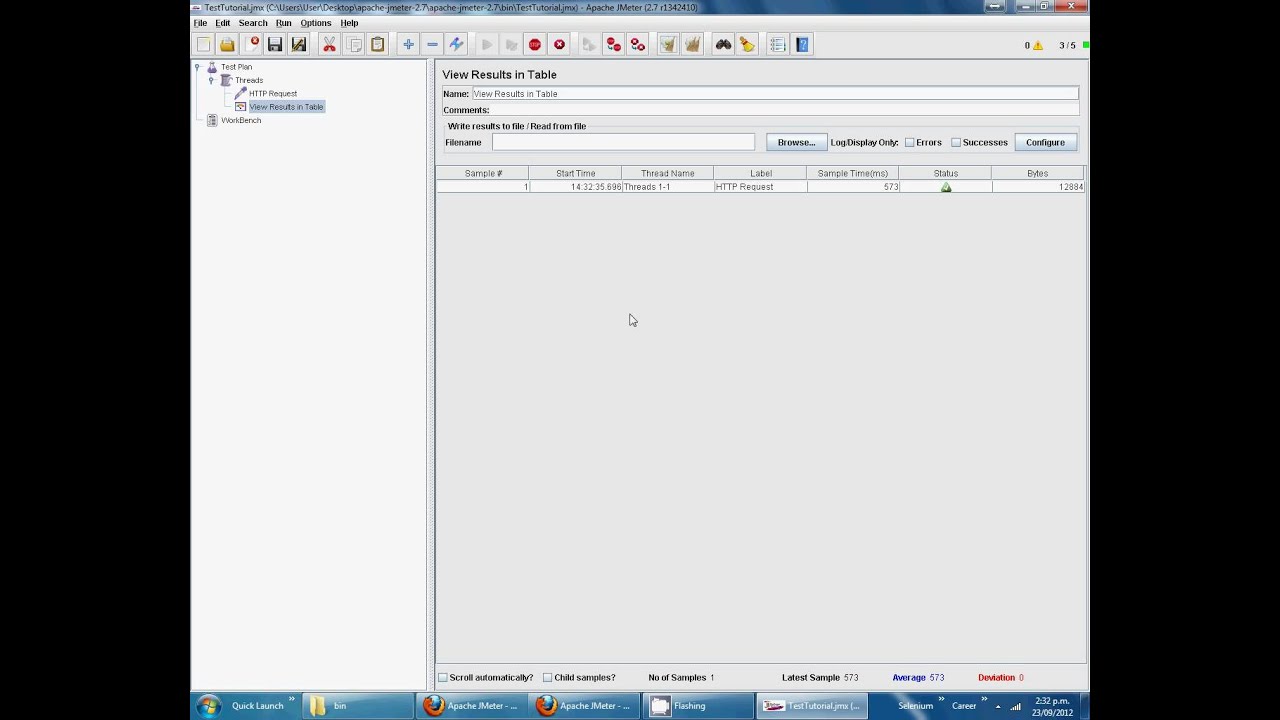
Task: Collapse the Threads tree node
Action: 211,80
